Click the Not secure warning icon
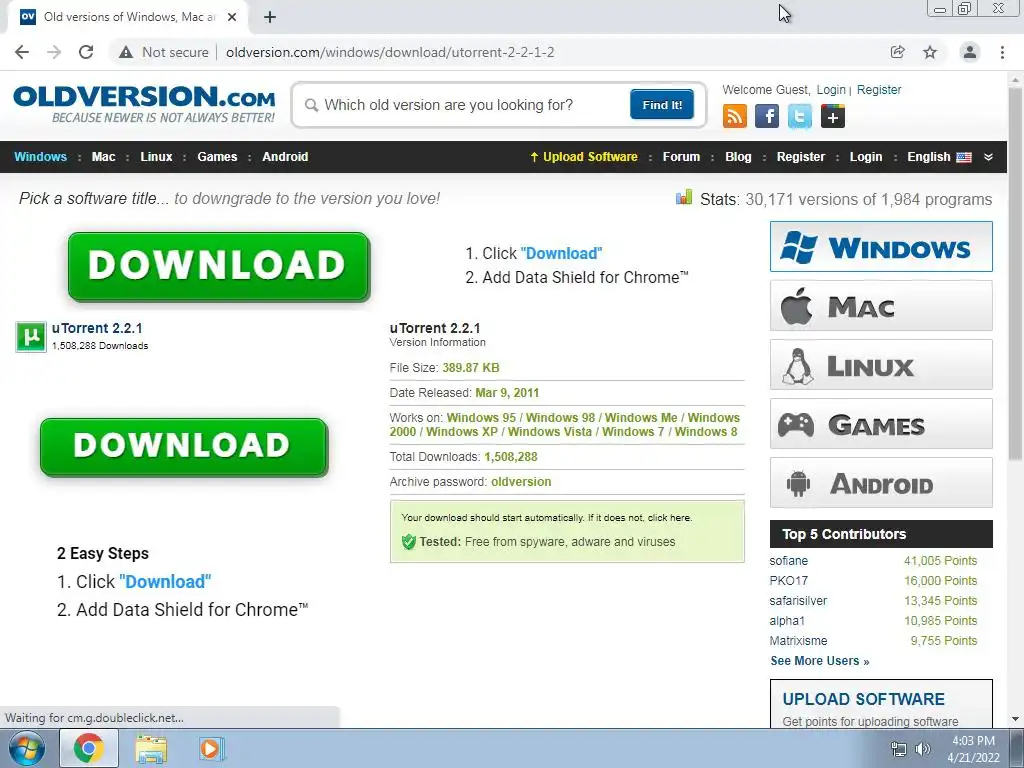Image resolution: width=1024 pixels, height=768 pixels. pyautogui.click(x=126, y=52)
